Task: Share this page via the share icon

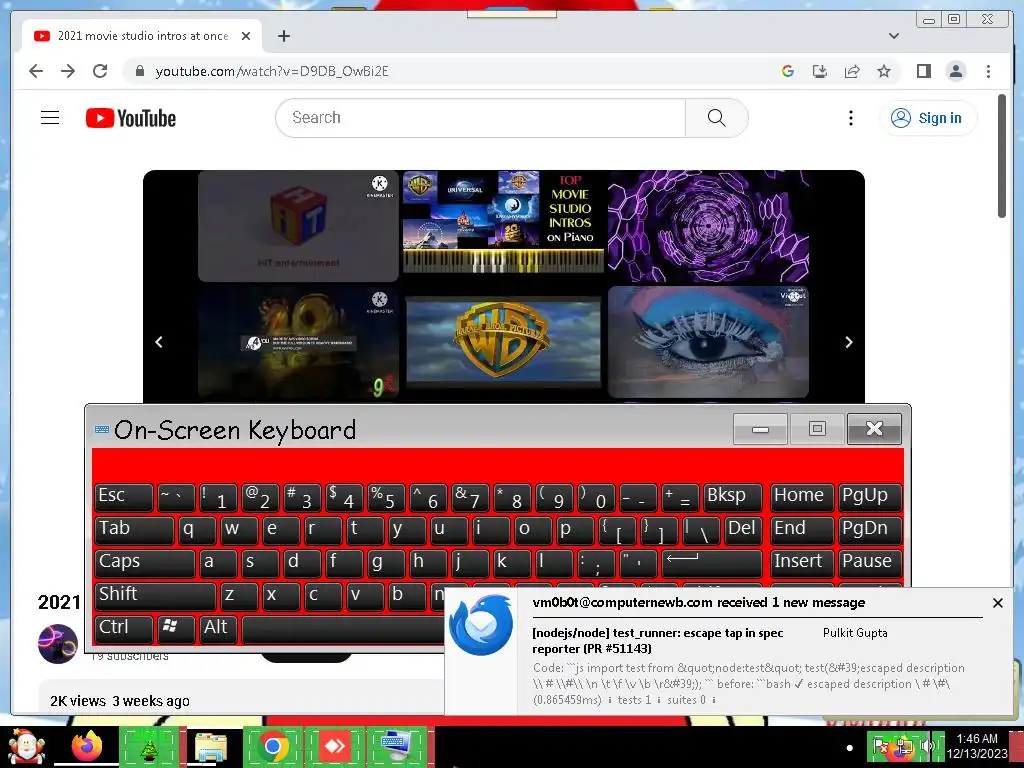Action: coord(852,71)
